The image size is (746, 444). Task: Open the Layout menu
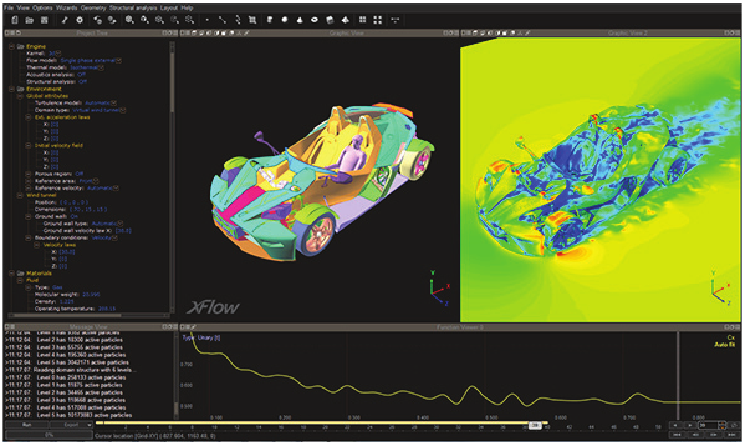[169, 8]
